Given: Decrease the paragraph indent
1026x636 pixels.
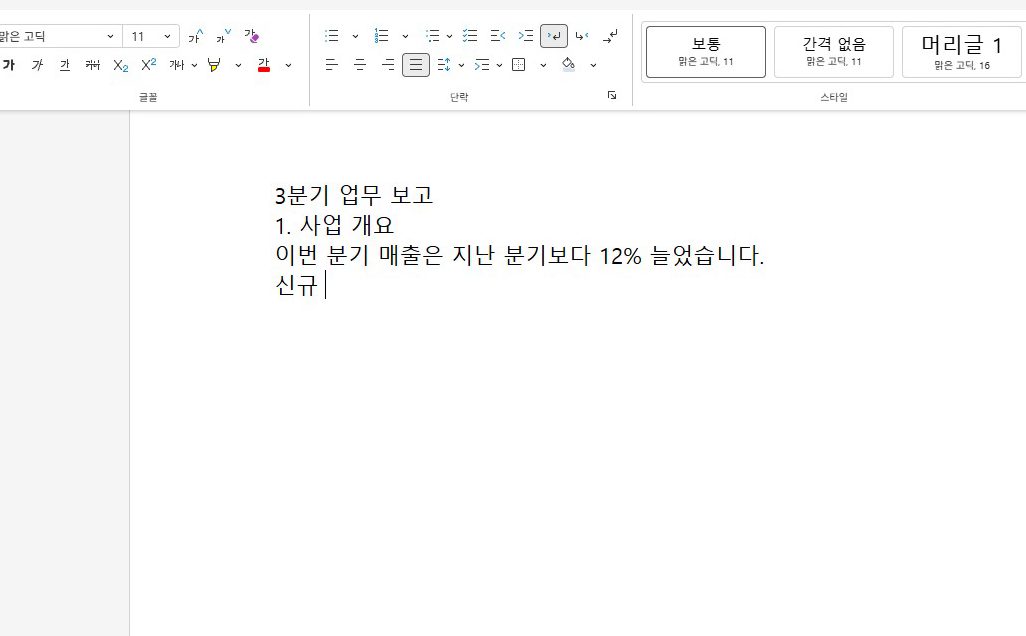Looking at the screenshot, I should tap(498, 36).
